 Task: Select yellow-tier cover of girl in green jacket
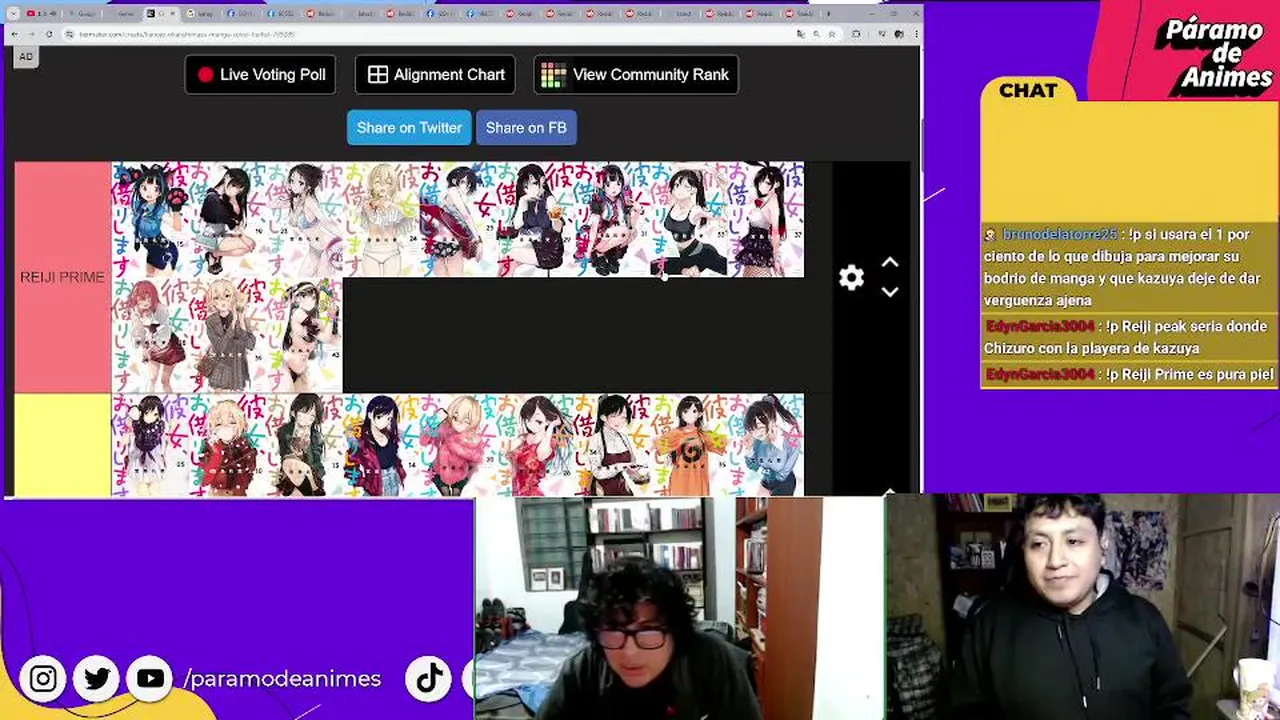pyautogui.click(x=304, y=445)
